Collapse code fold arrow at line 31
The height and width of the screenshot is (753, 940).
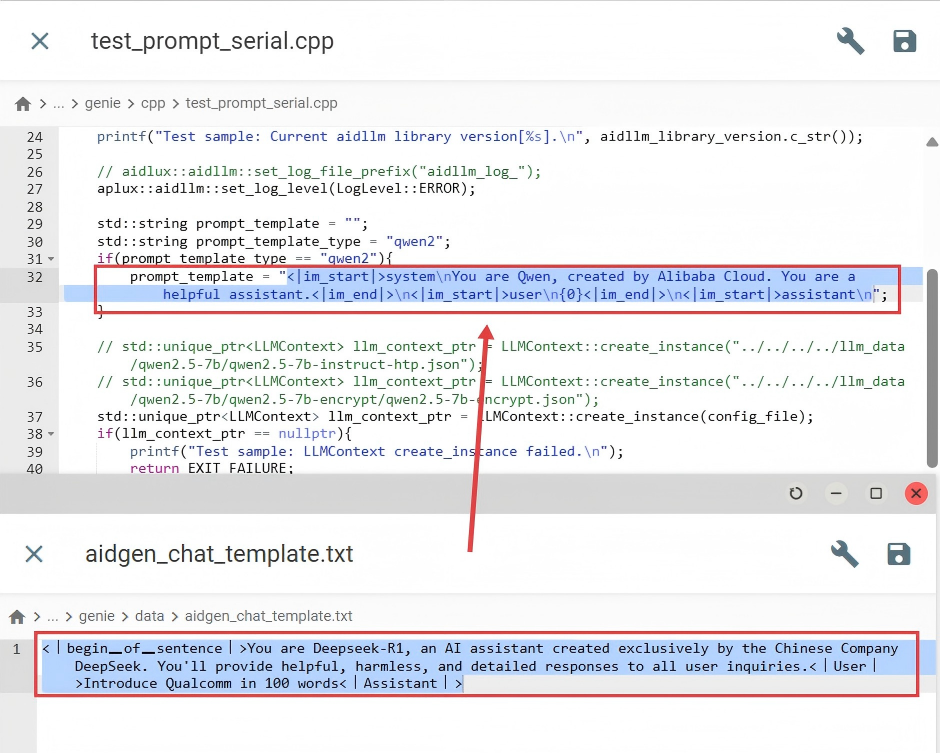click(51, 259)
